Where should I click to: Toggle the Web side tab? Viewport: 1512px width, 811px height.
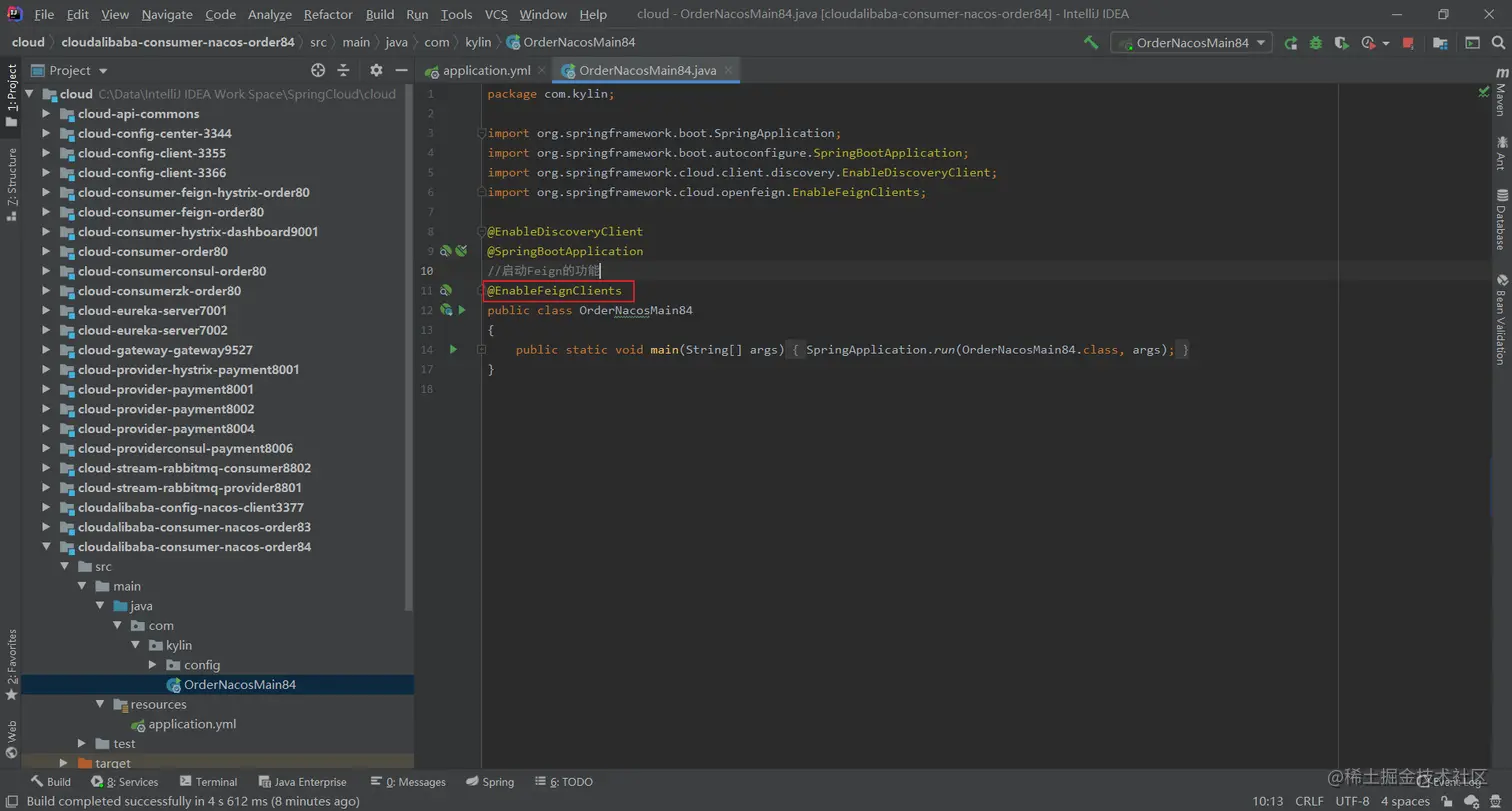tap(11, 739)
